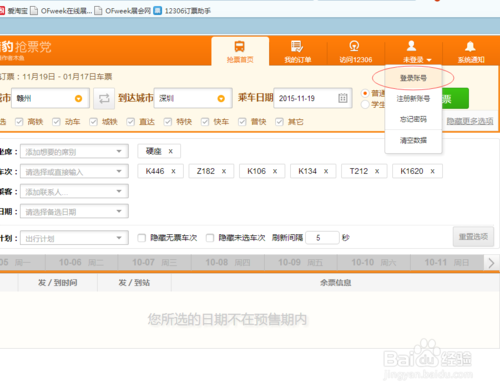
Task: Click the departure city location marker icon
Action: [78, 99]
